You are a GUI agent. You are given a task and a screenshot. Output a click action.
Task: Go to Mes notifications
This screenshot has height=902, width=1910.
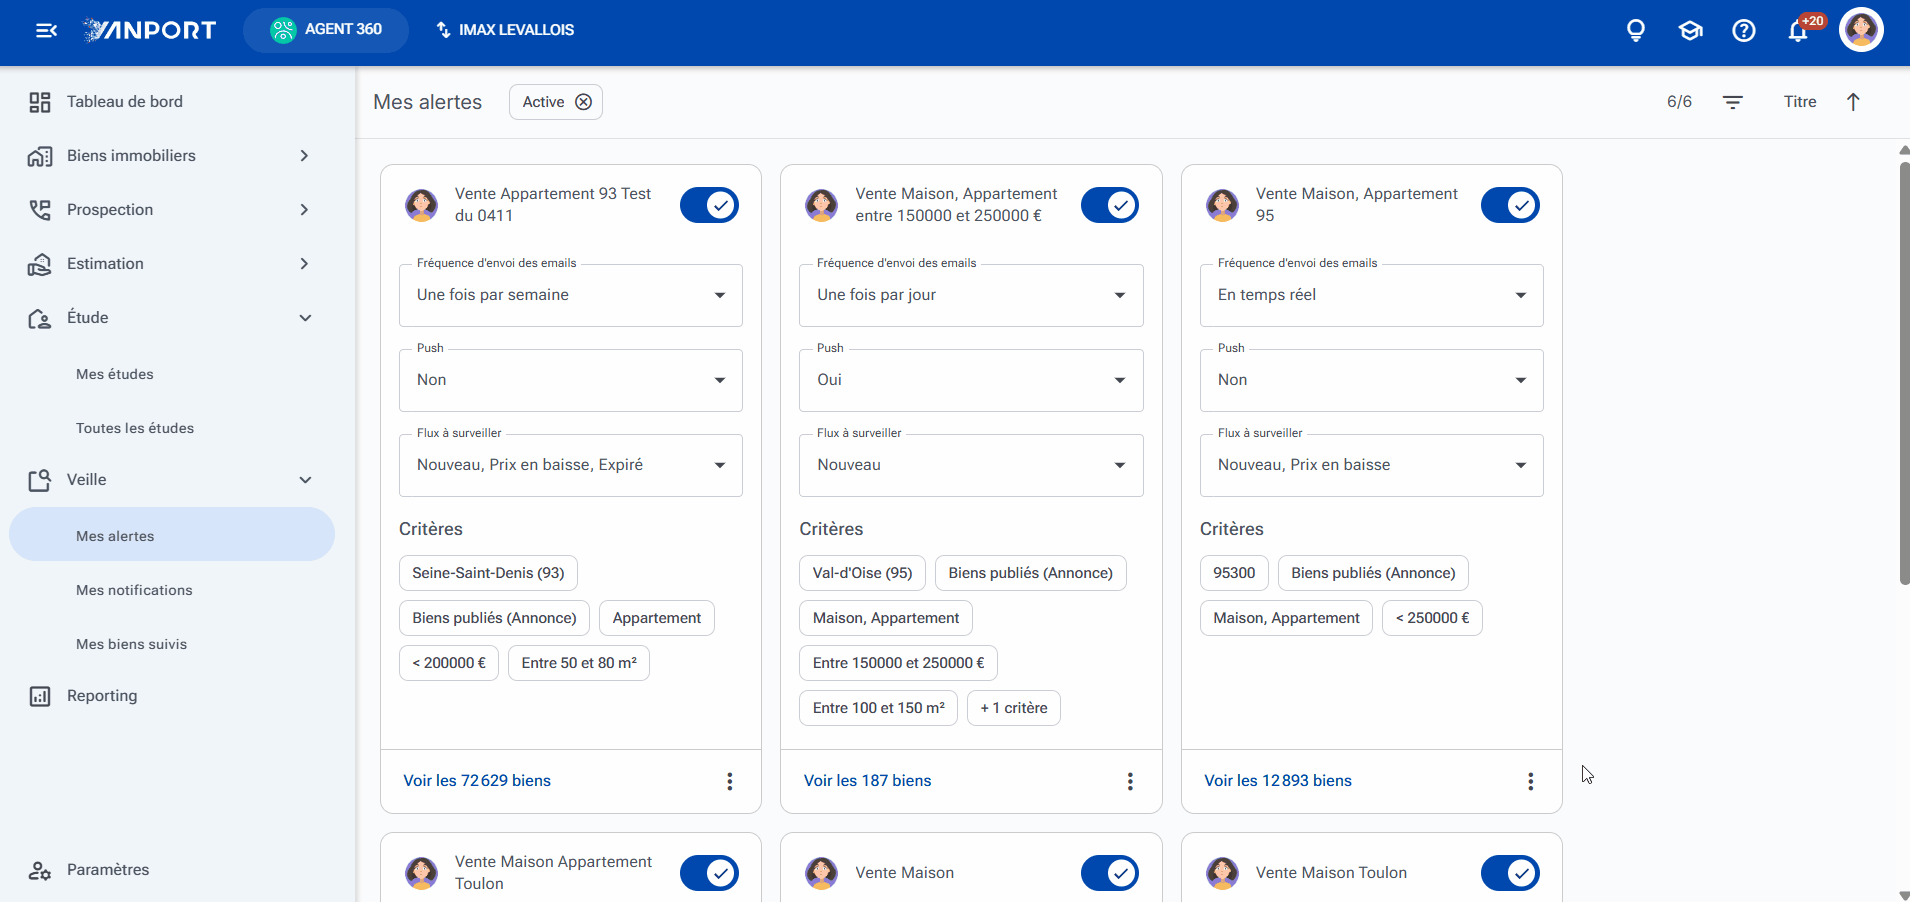point(134,590)
